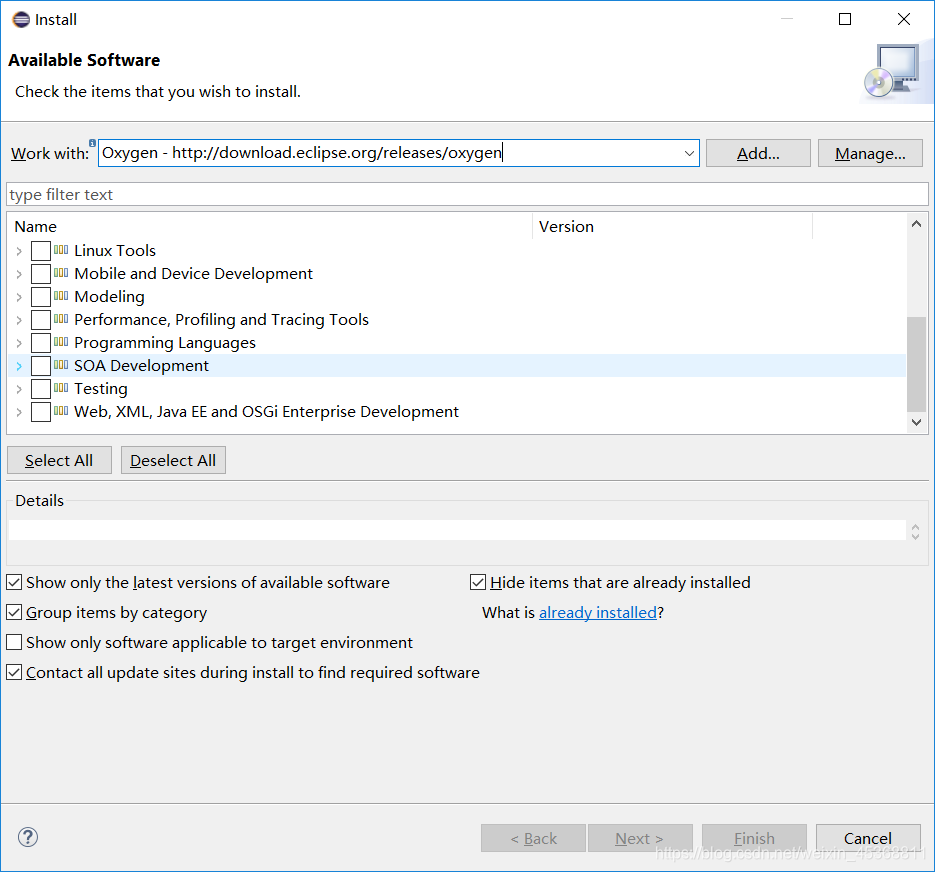
Task: Toggle Group items by category checkbox
Action: coord(14,612)
